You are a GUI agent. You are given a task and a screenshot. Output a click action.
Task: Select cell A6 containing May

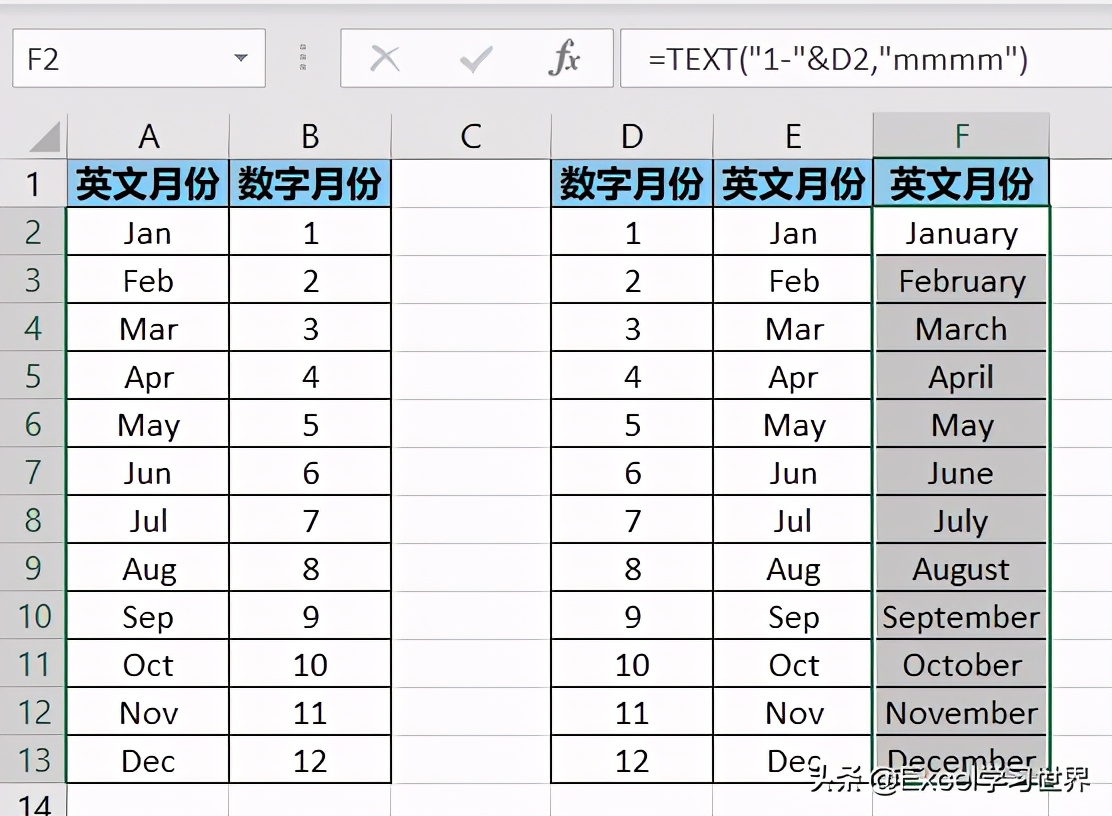[148, 424]
